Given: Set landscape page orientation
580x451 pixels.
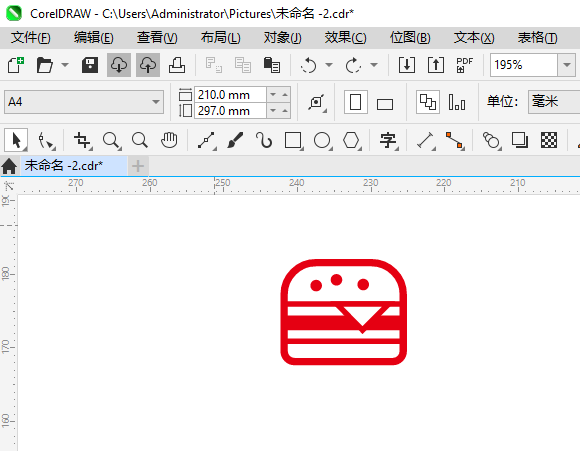Looking at the screenshot, I should [x=385, y=104].
